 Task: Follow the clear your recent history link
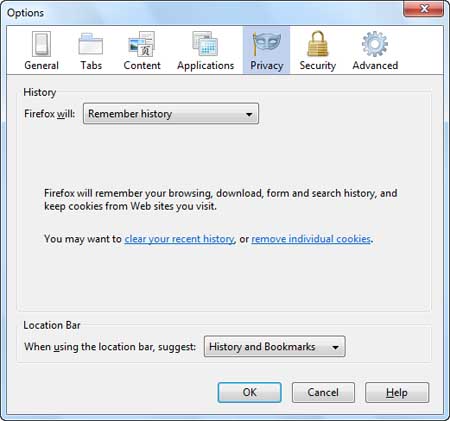179,239
